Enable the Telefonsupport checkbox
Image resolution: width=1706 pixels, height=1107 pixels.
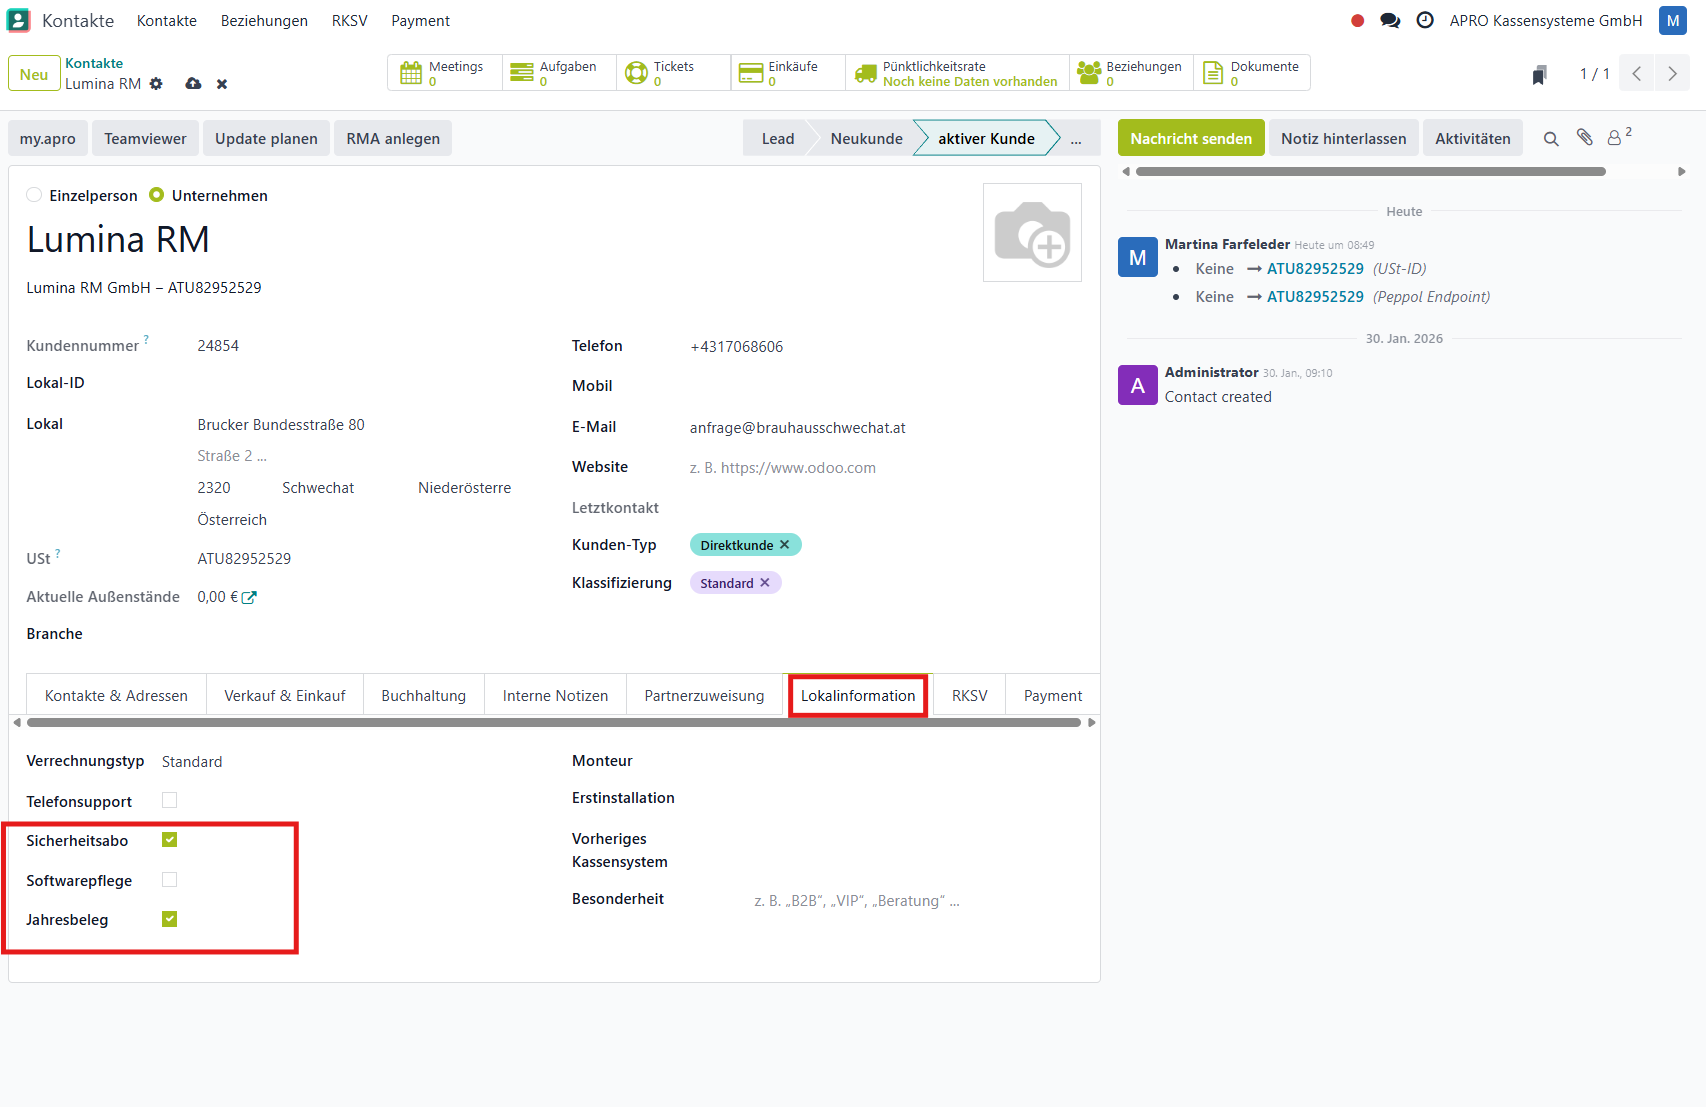point(170,800)
